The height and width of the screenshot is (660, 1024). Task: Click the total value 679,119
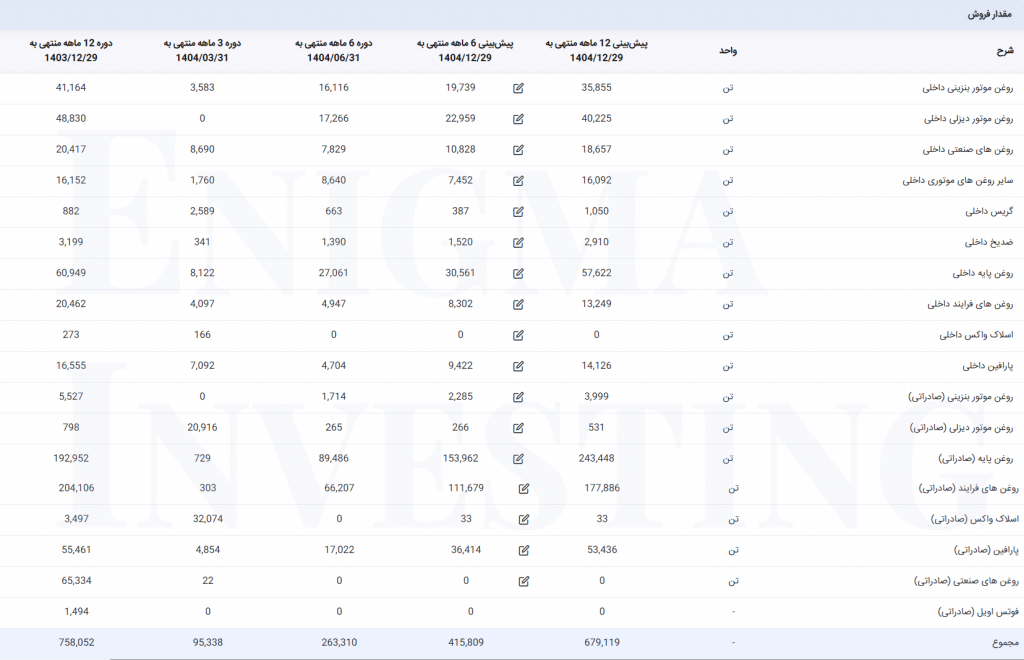(x=597, y=642)
